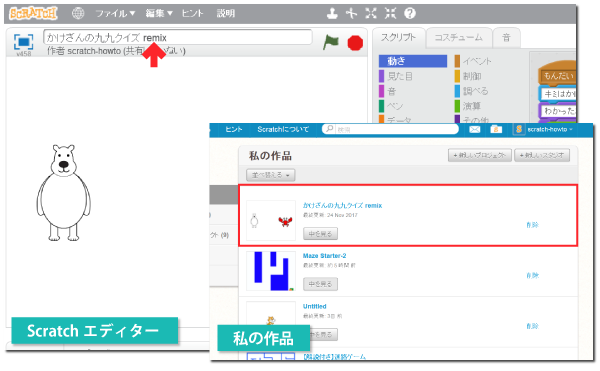Image resolution: width=600 pixels, height=371 pixels.
Task: Open the 説明 menu item
Action: [x=226, y=13]
